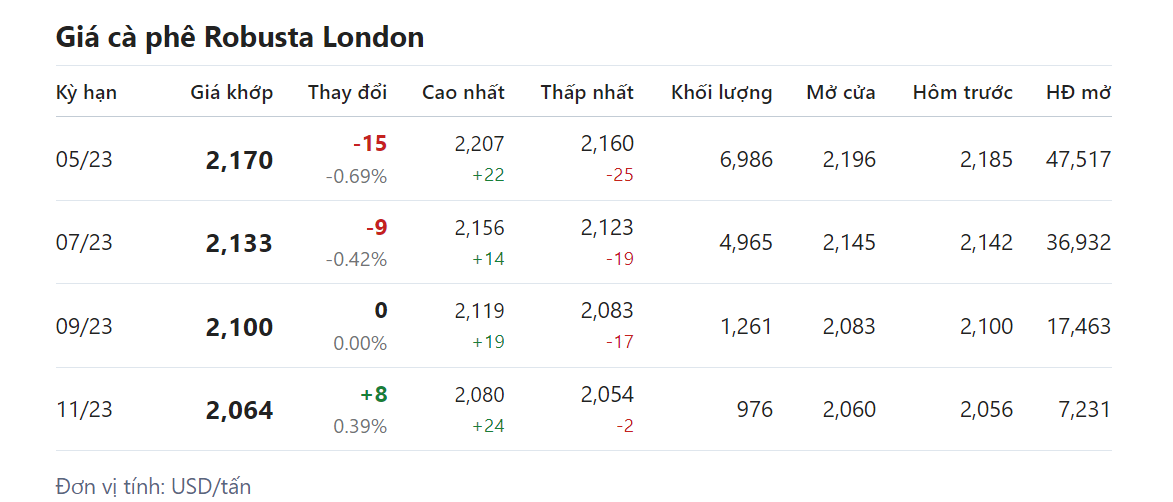Select the 47,517 open interest value
Screen dimensions: 1173x502
pyautogui.click(x=1077, y=159)
